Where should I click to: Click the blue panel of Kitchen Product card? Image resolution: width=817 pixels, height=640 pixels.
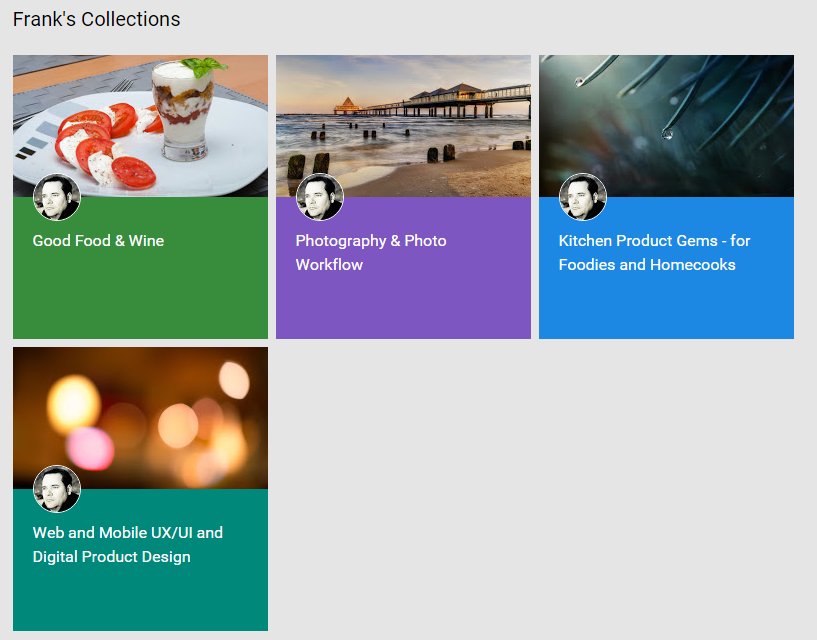point(666,300)
